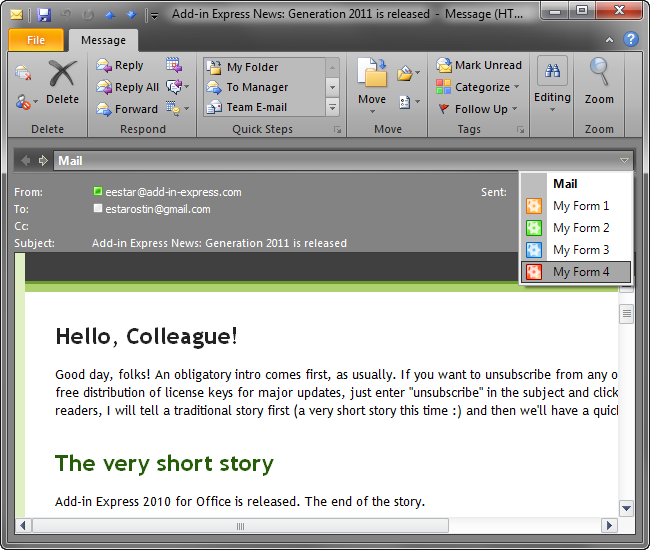Click Reply All in the Respond group
The height and width of the screenshot is (550, 650).
(x=128, y=87)
